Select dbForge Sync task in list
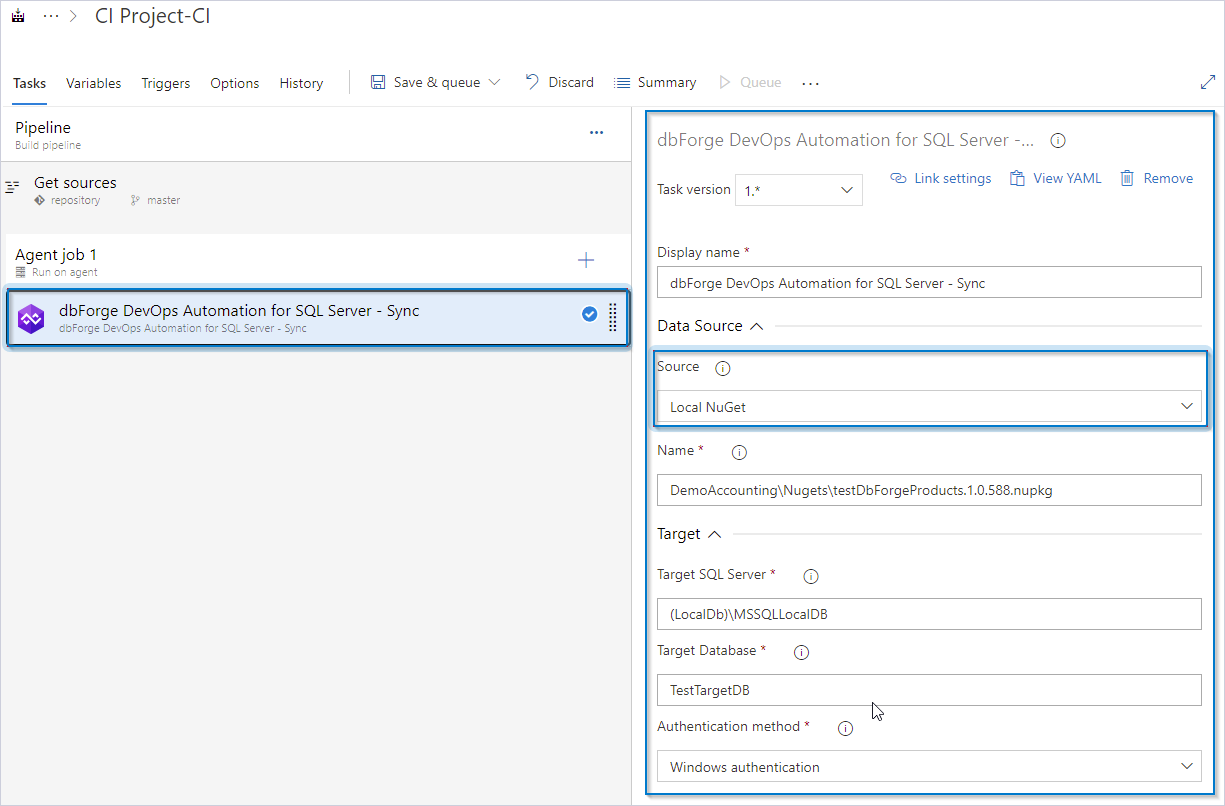Image resolution: width=1225 pixels, height=806 pixels. coord(318,318)
